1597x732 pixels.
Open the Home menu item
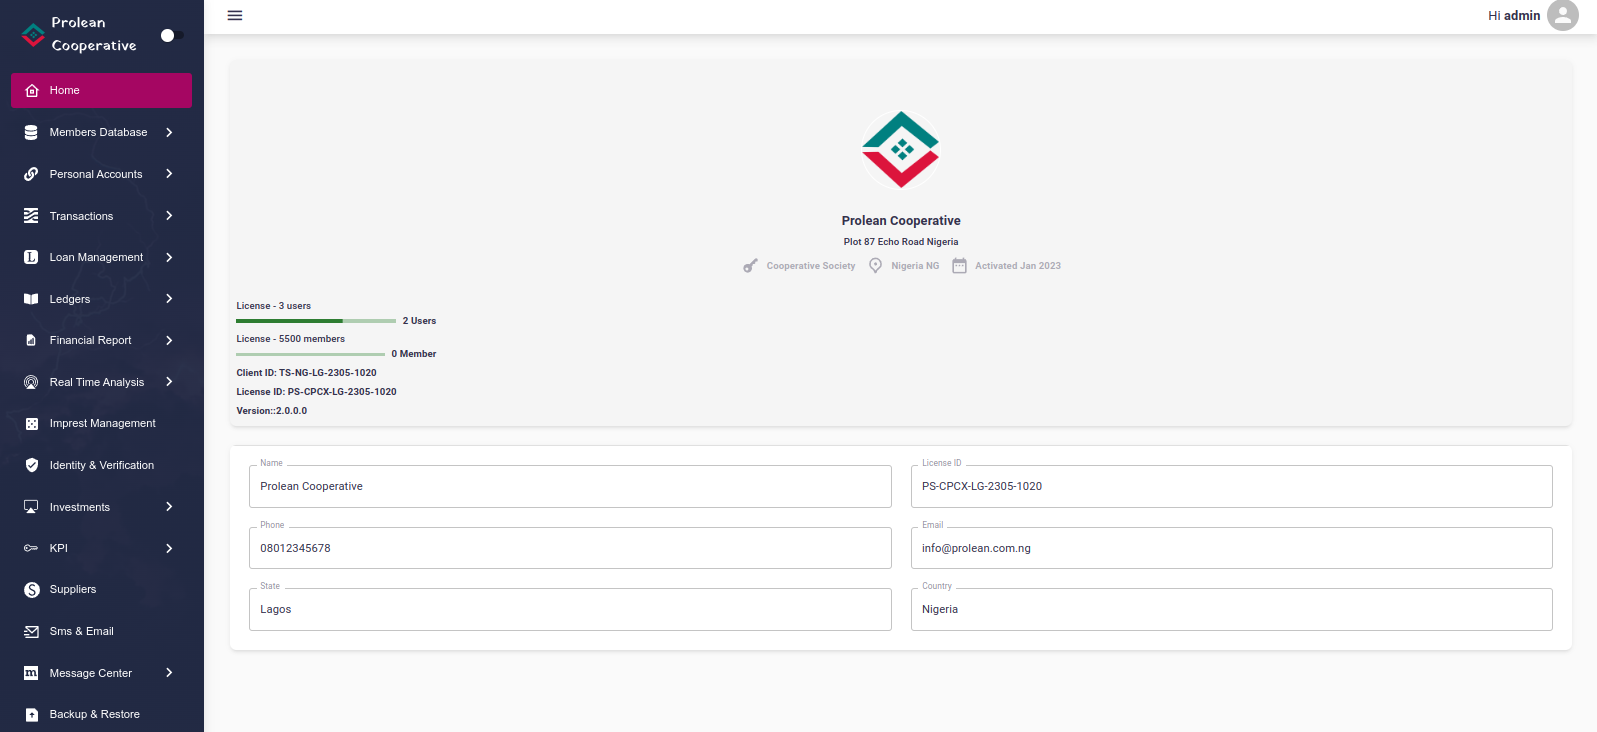pos(101,90)
